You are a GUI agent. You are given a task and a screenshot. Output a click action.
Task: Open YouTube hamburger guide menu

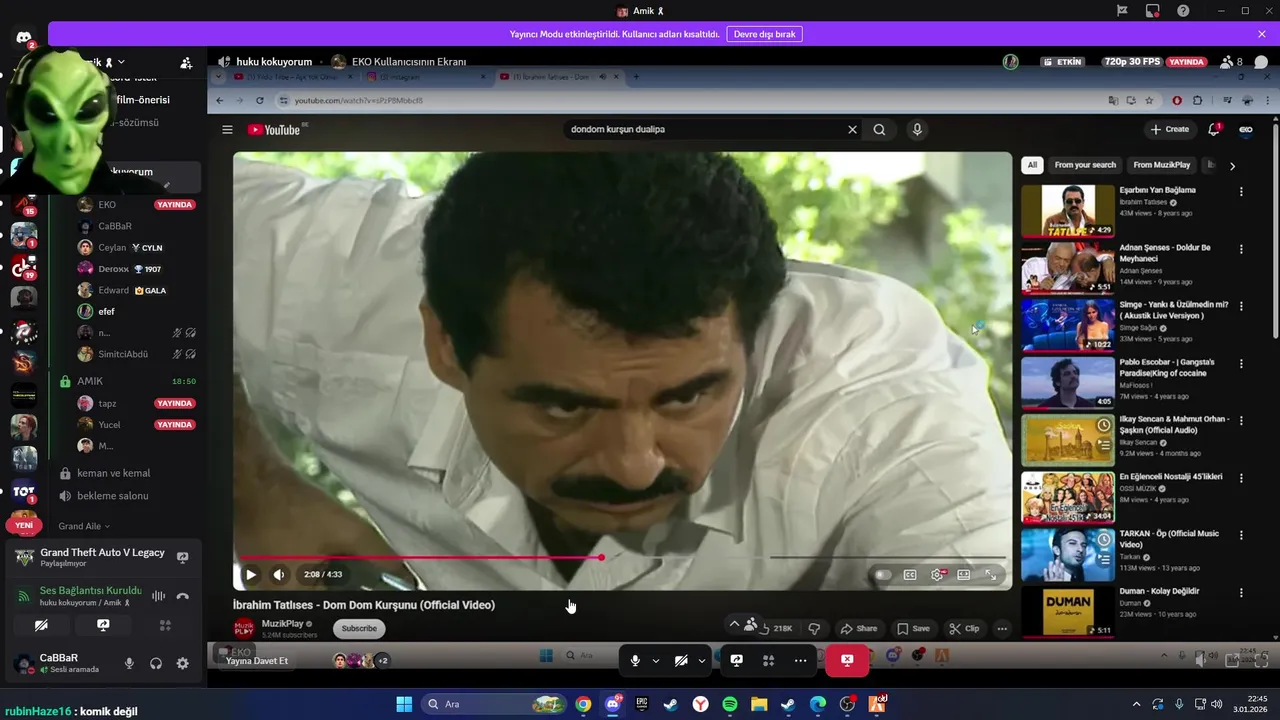point(227,130)
